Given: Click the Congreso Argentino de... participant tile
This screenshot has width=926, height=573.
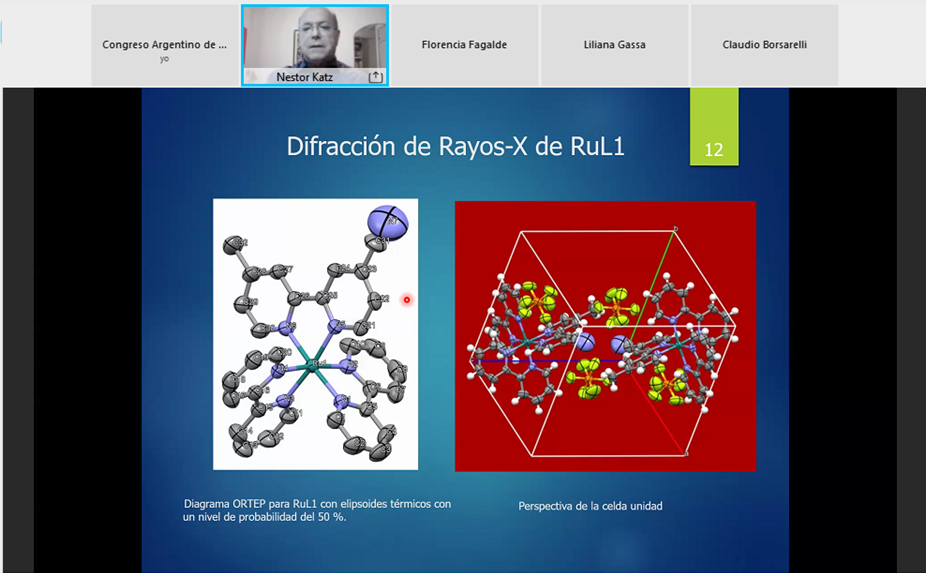Looking at the screenshot, I should [x=164, y=45].
